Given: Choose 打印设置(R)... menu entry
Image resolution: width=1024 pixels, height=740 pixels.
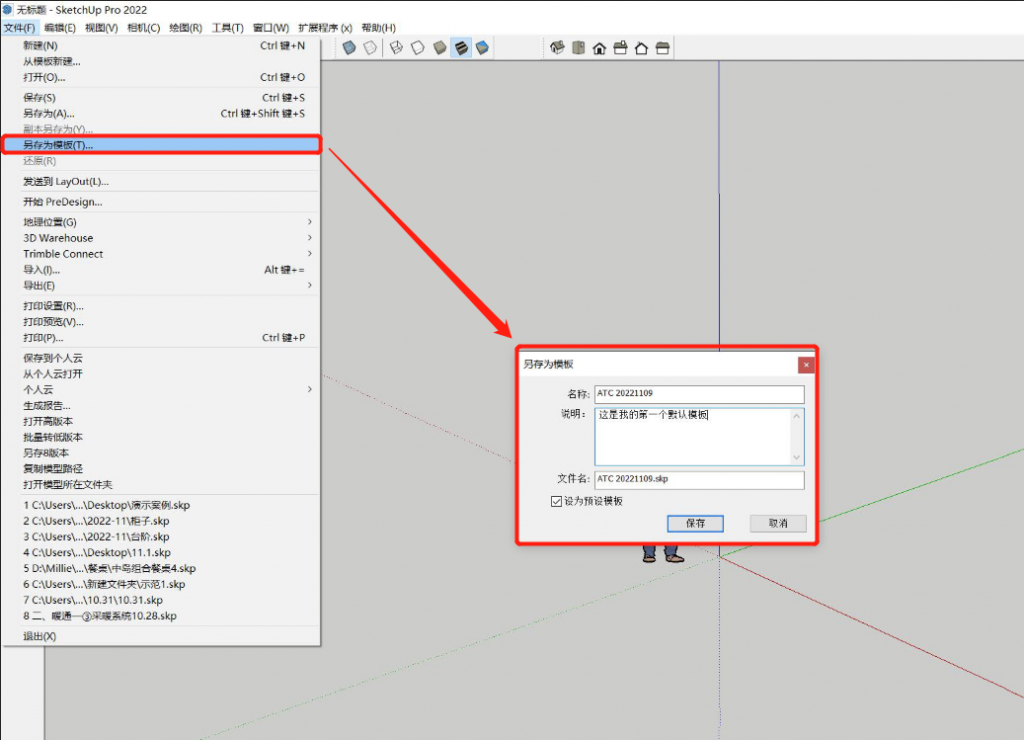Looking at the screenshot, I should [x=162, y=306].
